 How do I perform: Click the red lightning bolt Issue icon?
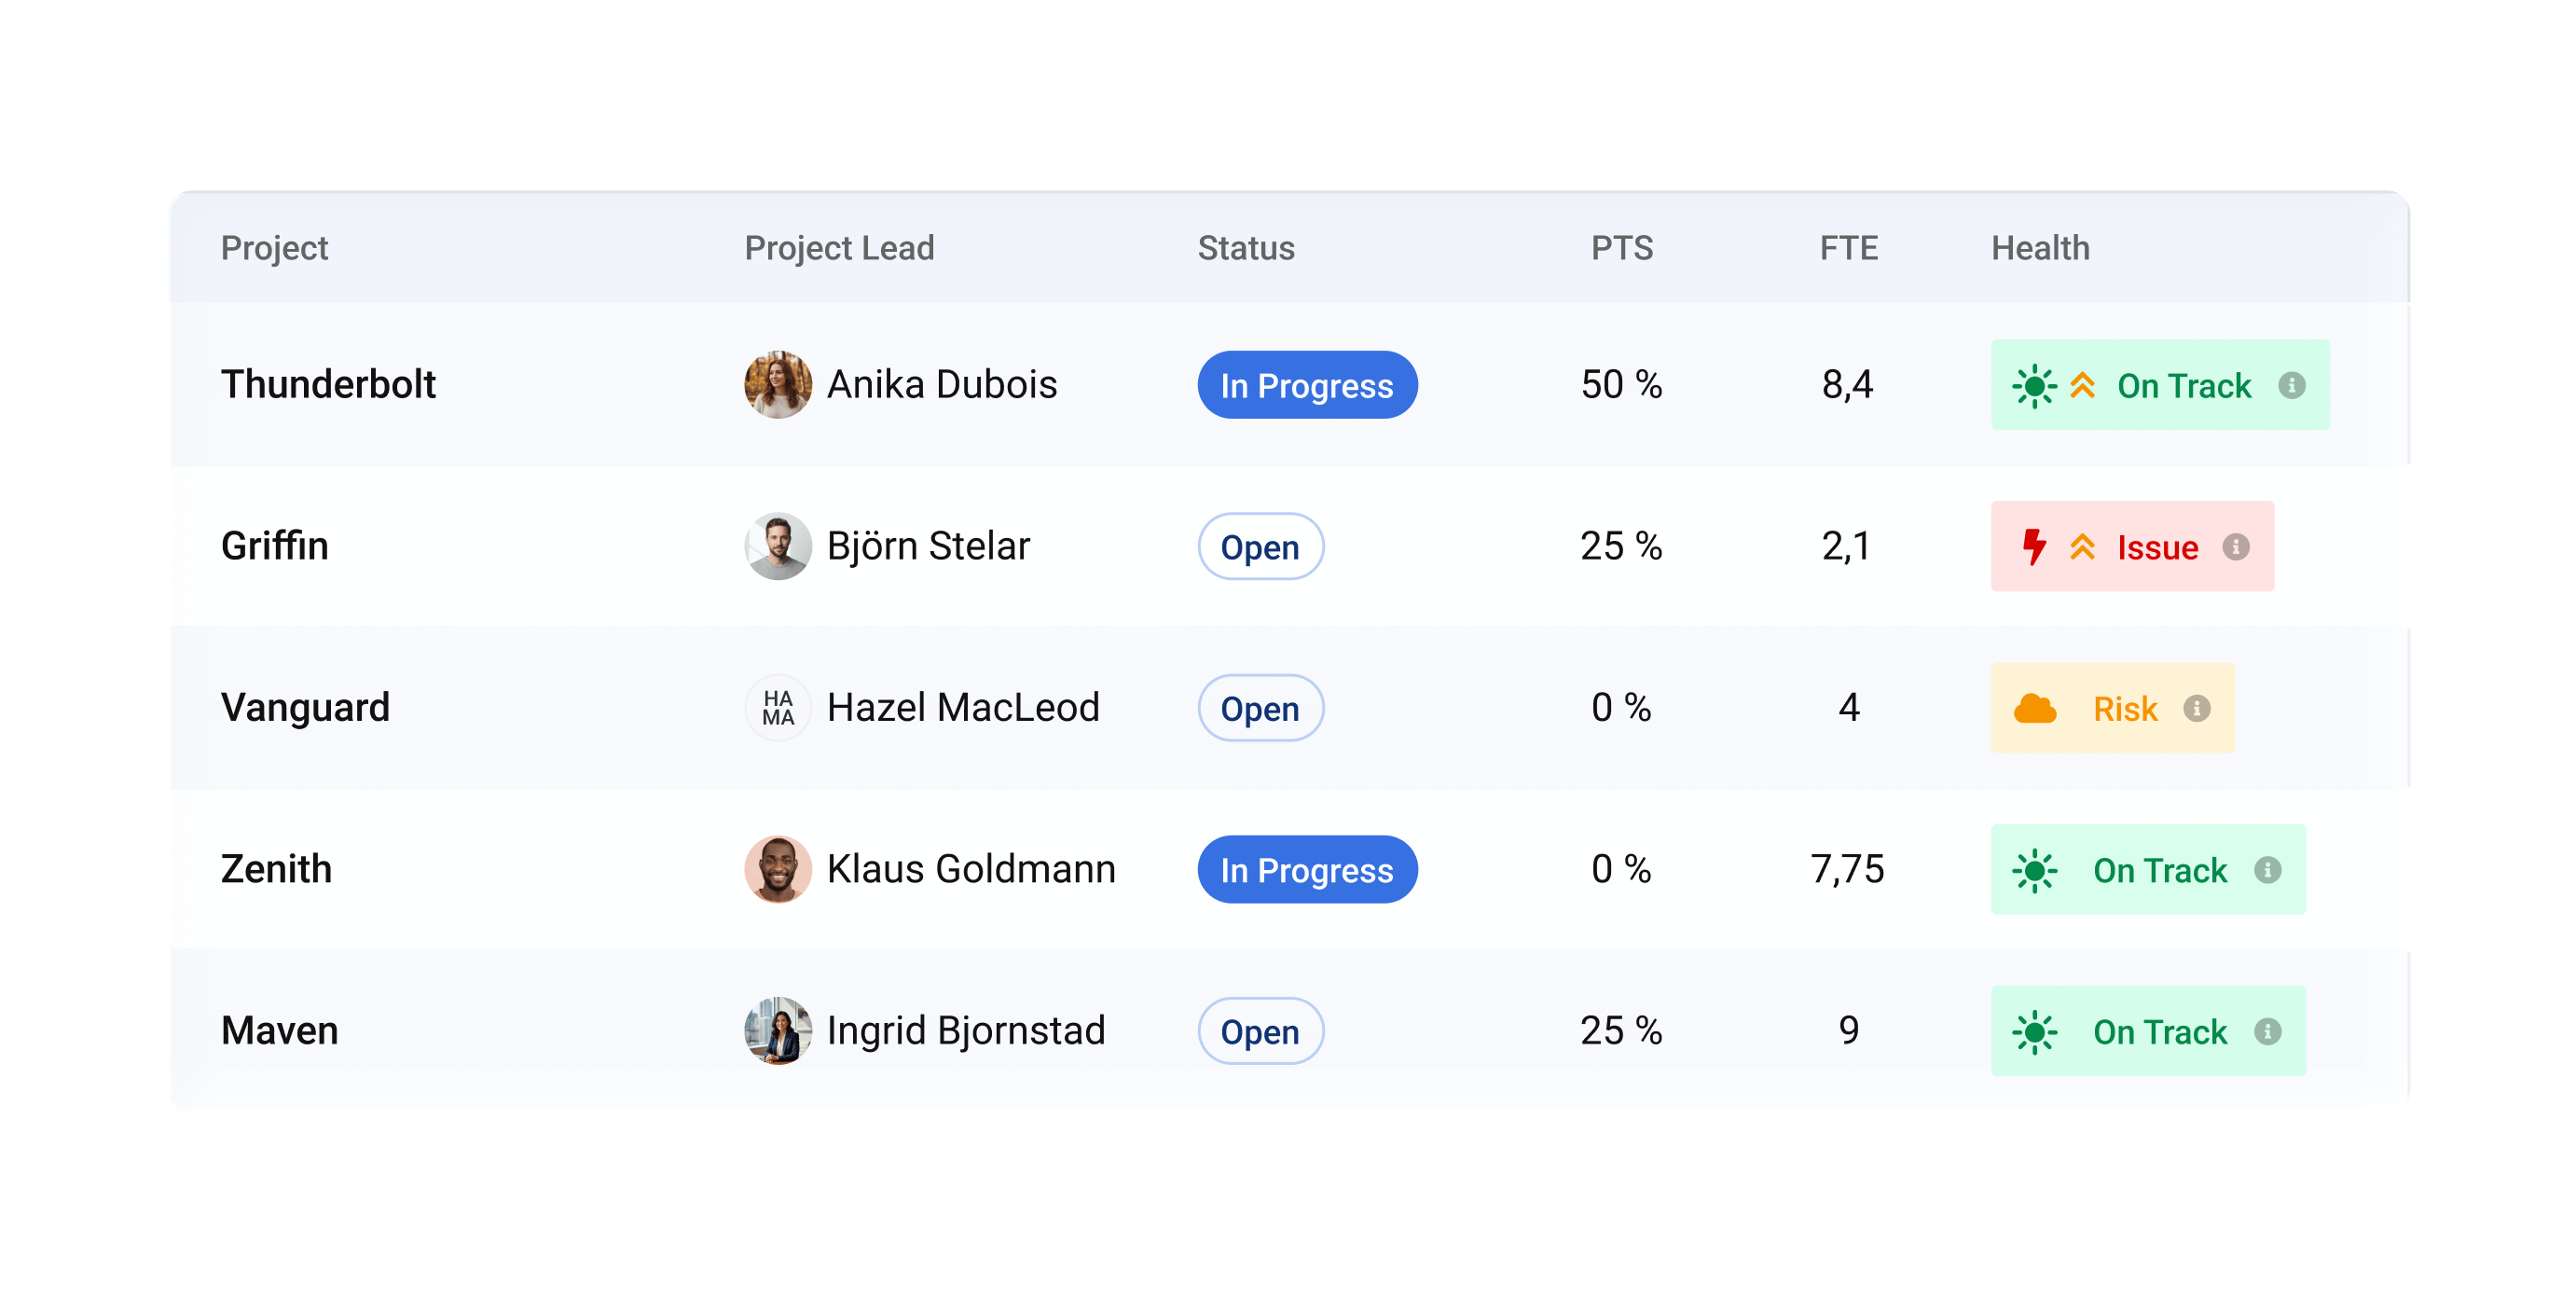(x=2033, y=547)
